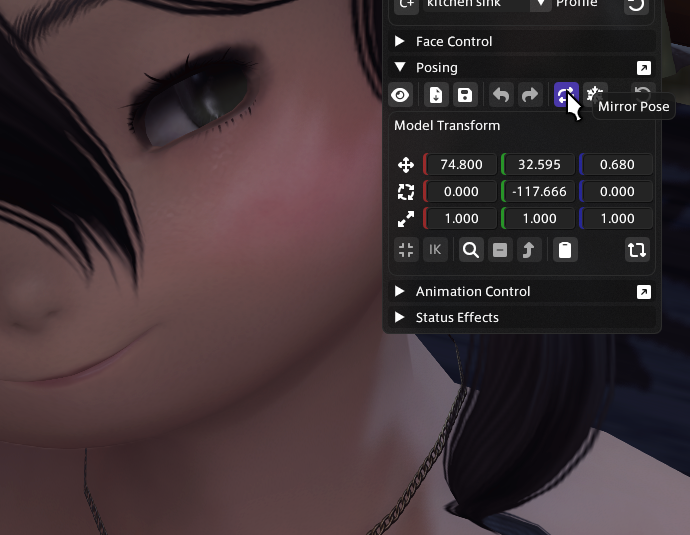
Task: Edit the rotation Y field -117.666
Action: [x=539, y=191]
